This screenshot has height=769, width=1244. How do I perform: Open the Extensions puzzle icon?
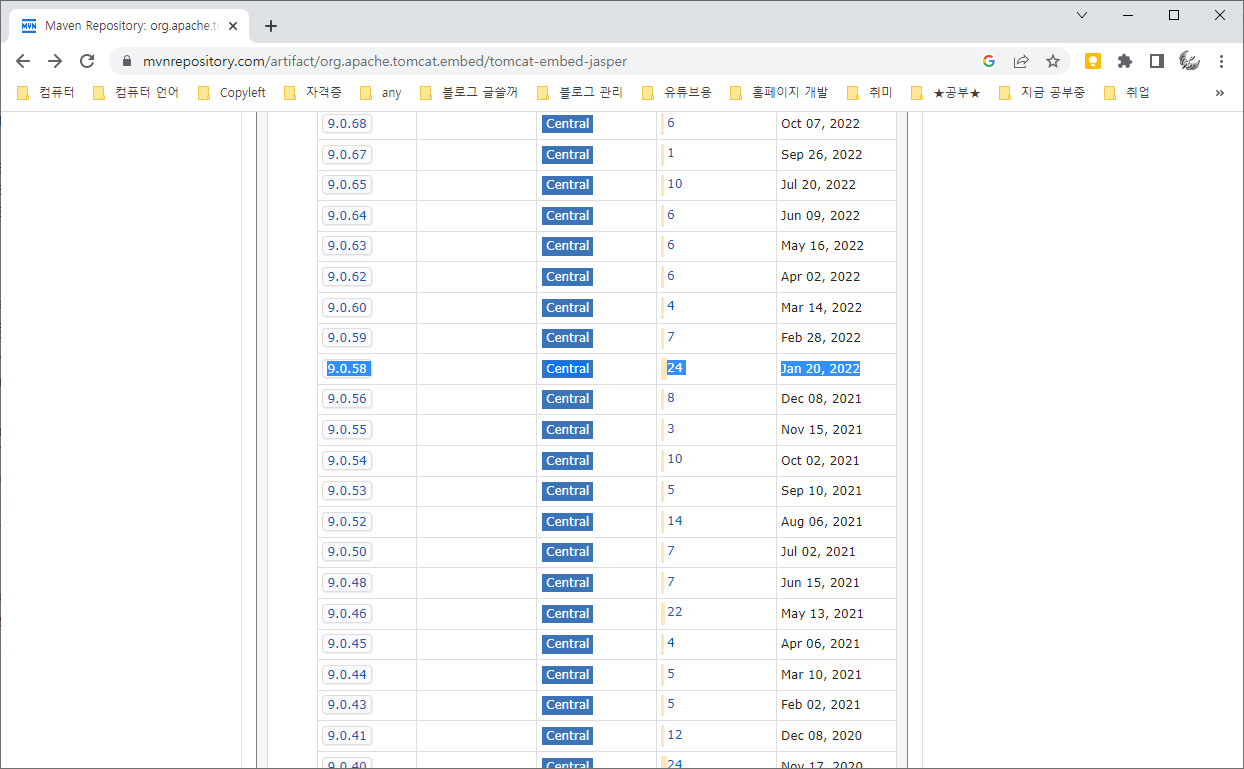(1125, 61)
